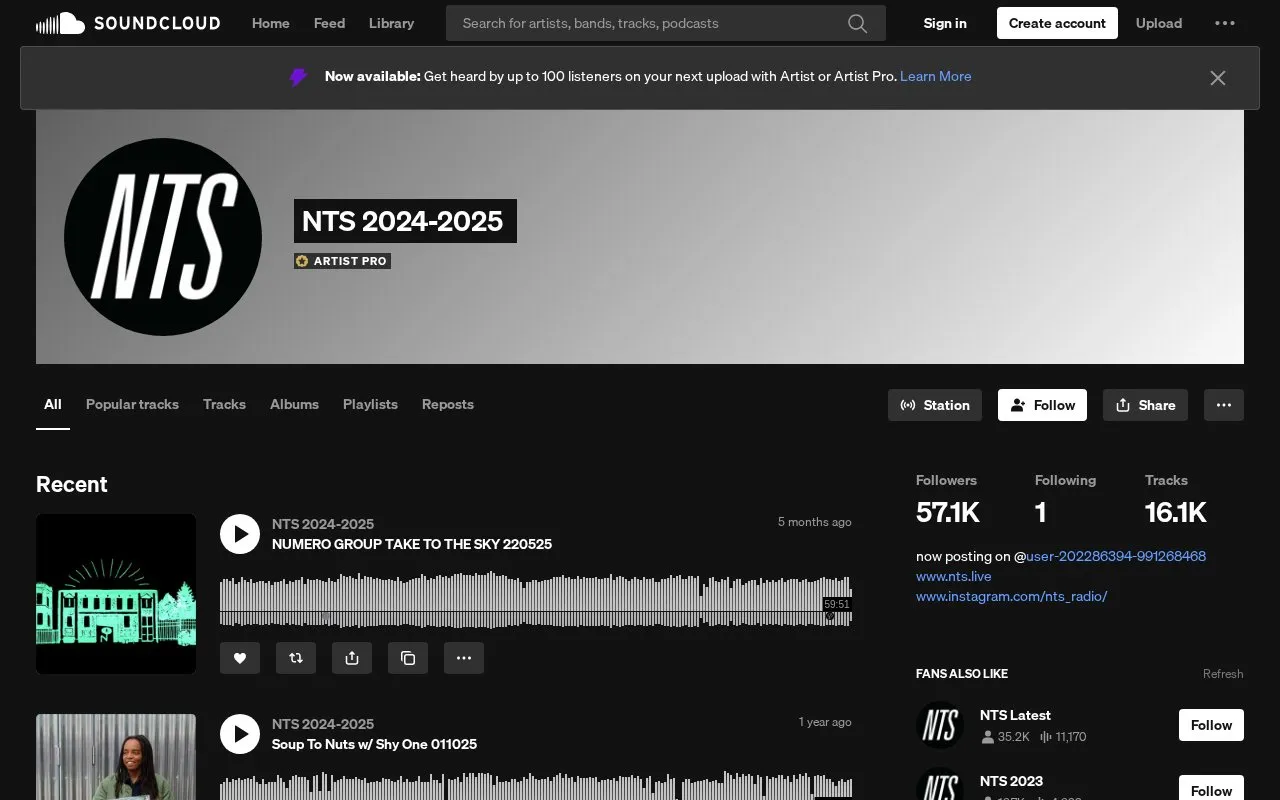Open the profile more actions menu
The height and width of the screenshot is (800, 1280).
pos(1224,405)
